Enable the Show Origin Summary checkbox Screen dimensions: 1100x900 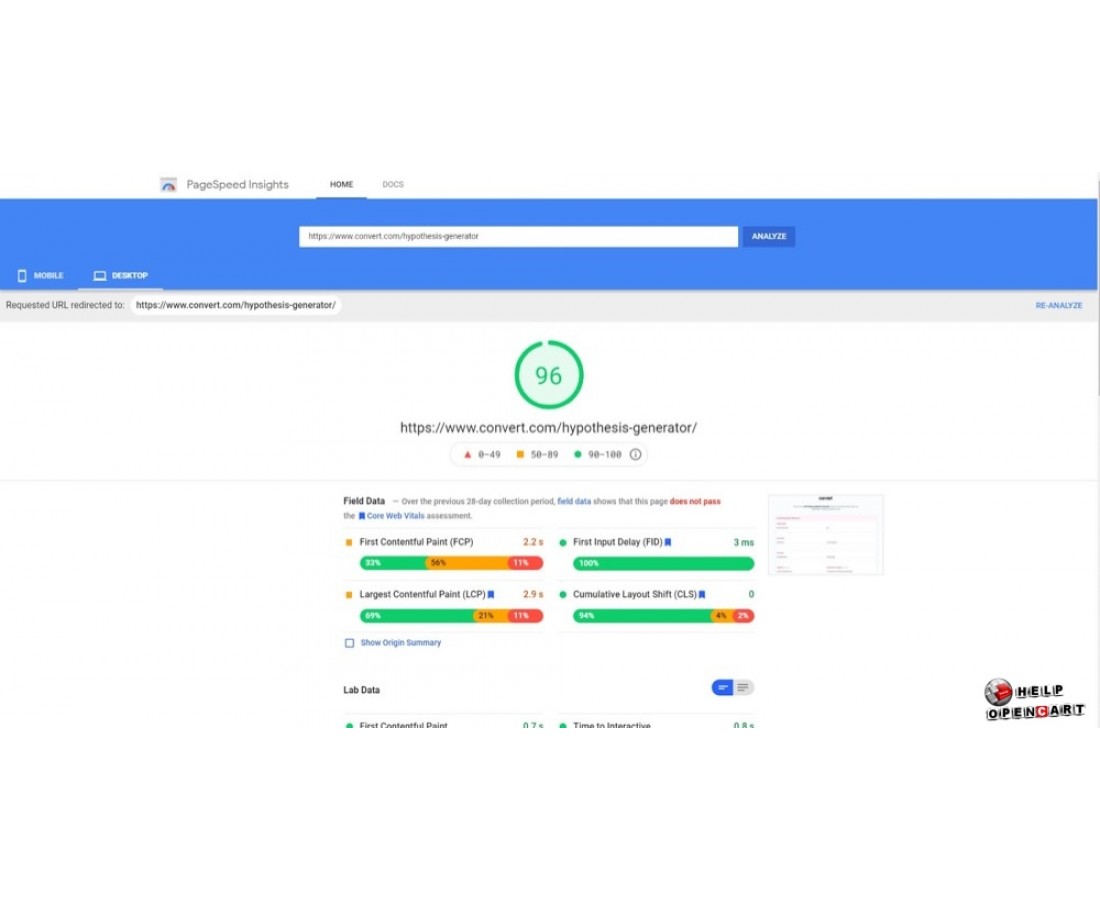(x=349, y=643)
